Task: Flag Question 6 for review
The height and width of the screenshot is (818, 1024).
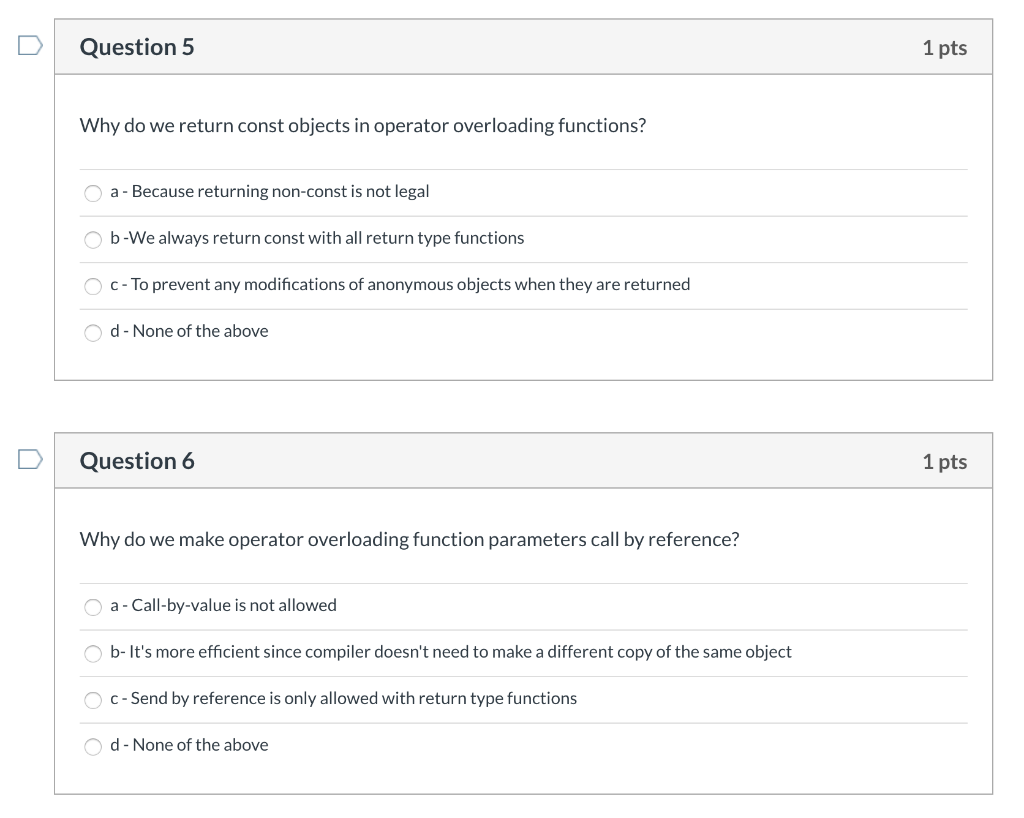Action: click(30, 460)
